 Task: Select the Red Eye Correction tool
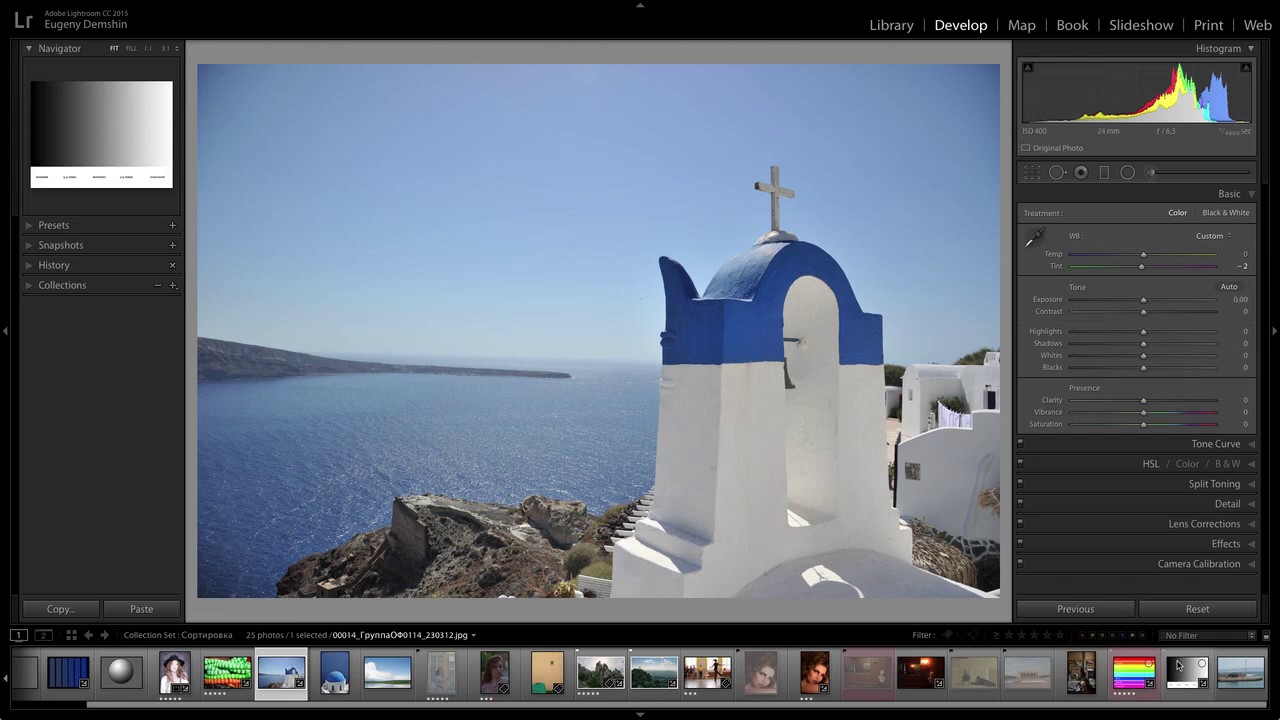click(x=1081, y=173)
